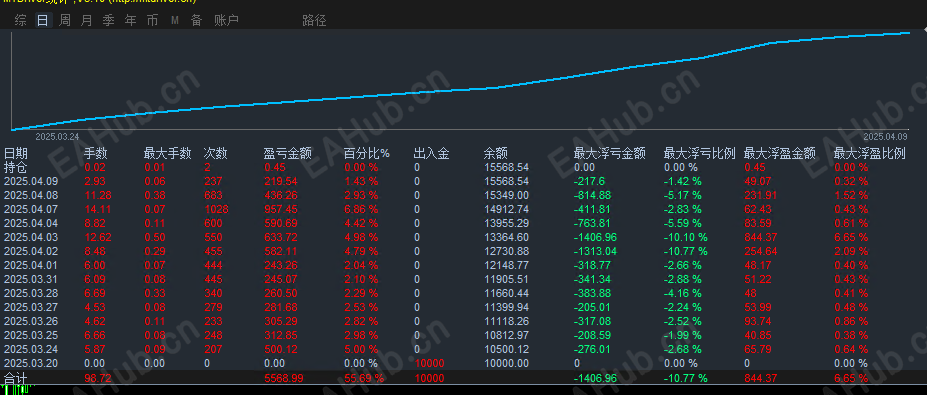Click the 最大浮亏金额 column header

(x=610, y=154)
